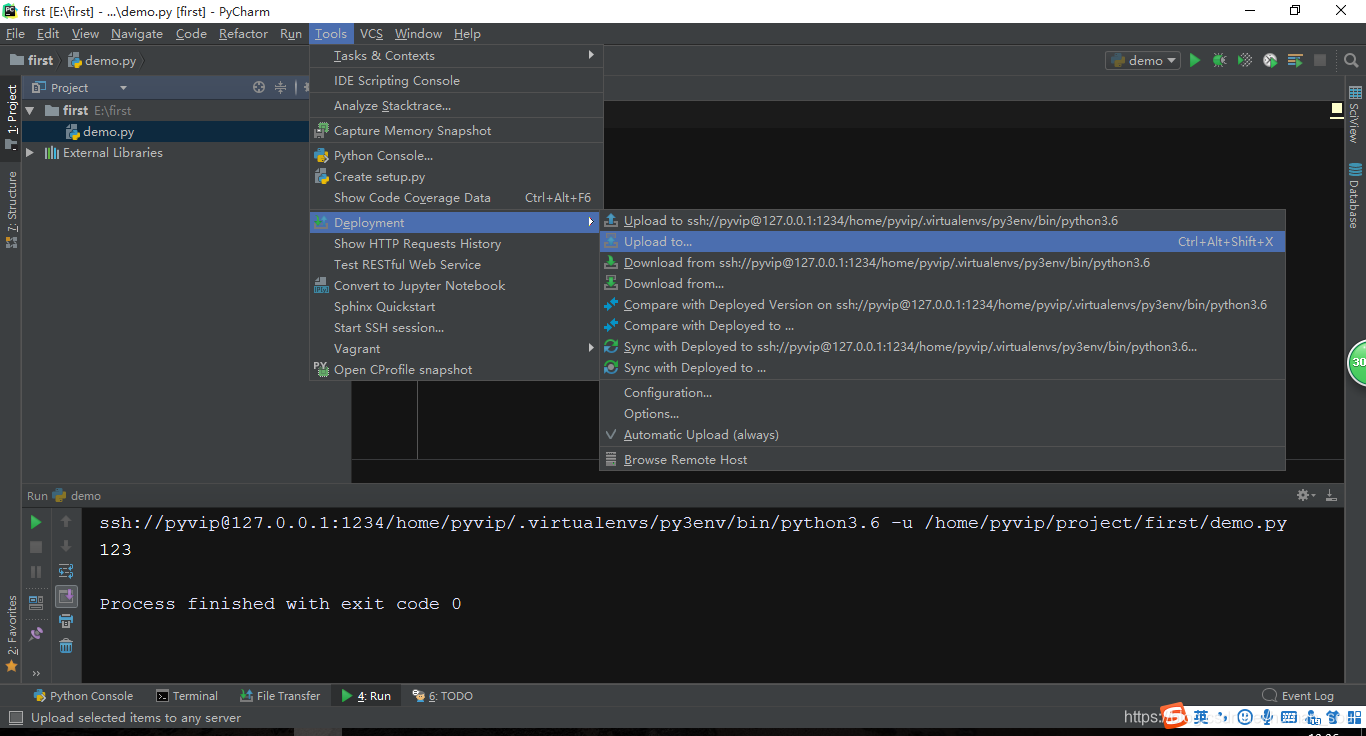Open the Refactor menu
This screenshot has width=1366, height=736.
[243, 34]
